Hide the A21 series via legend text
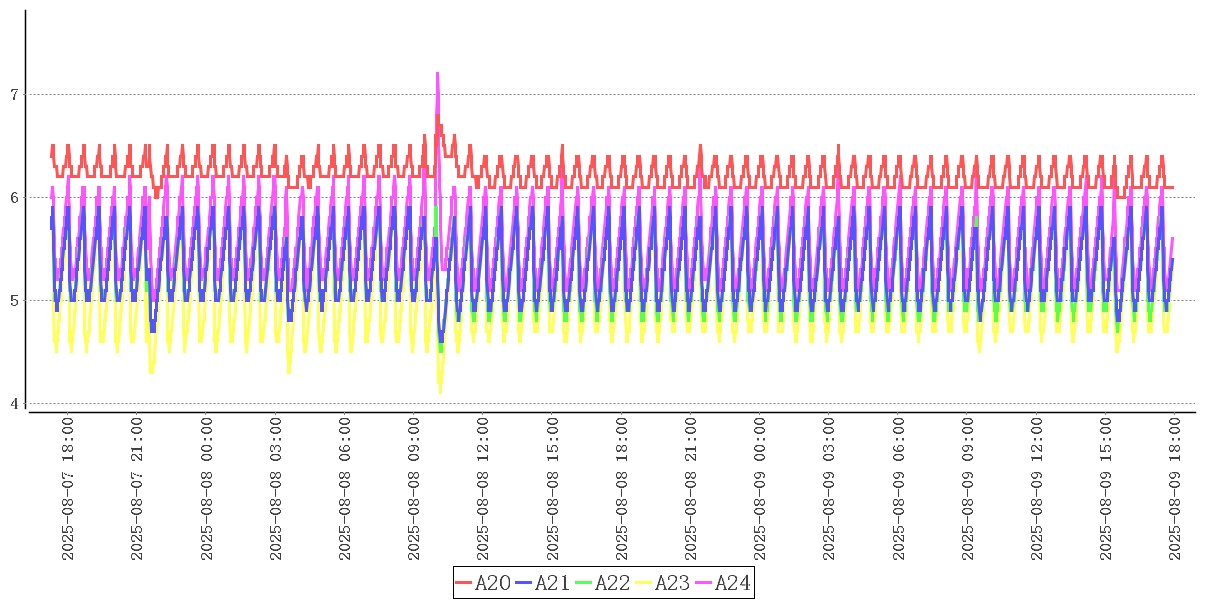Screen dimensions: 1207x600 coord(552,583)
